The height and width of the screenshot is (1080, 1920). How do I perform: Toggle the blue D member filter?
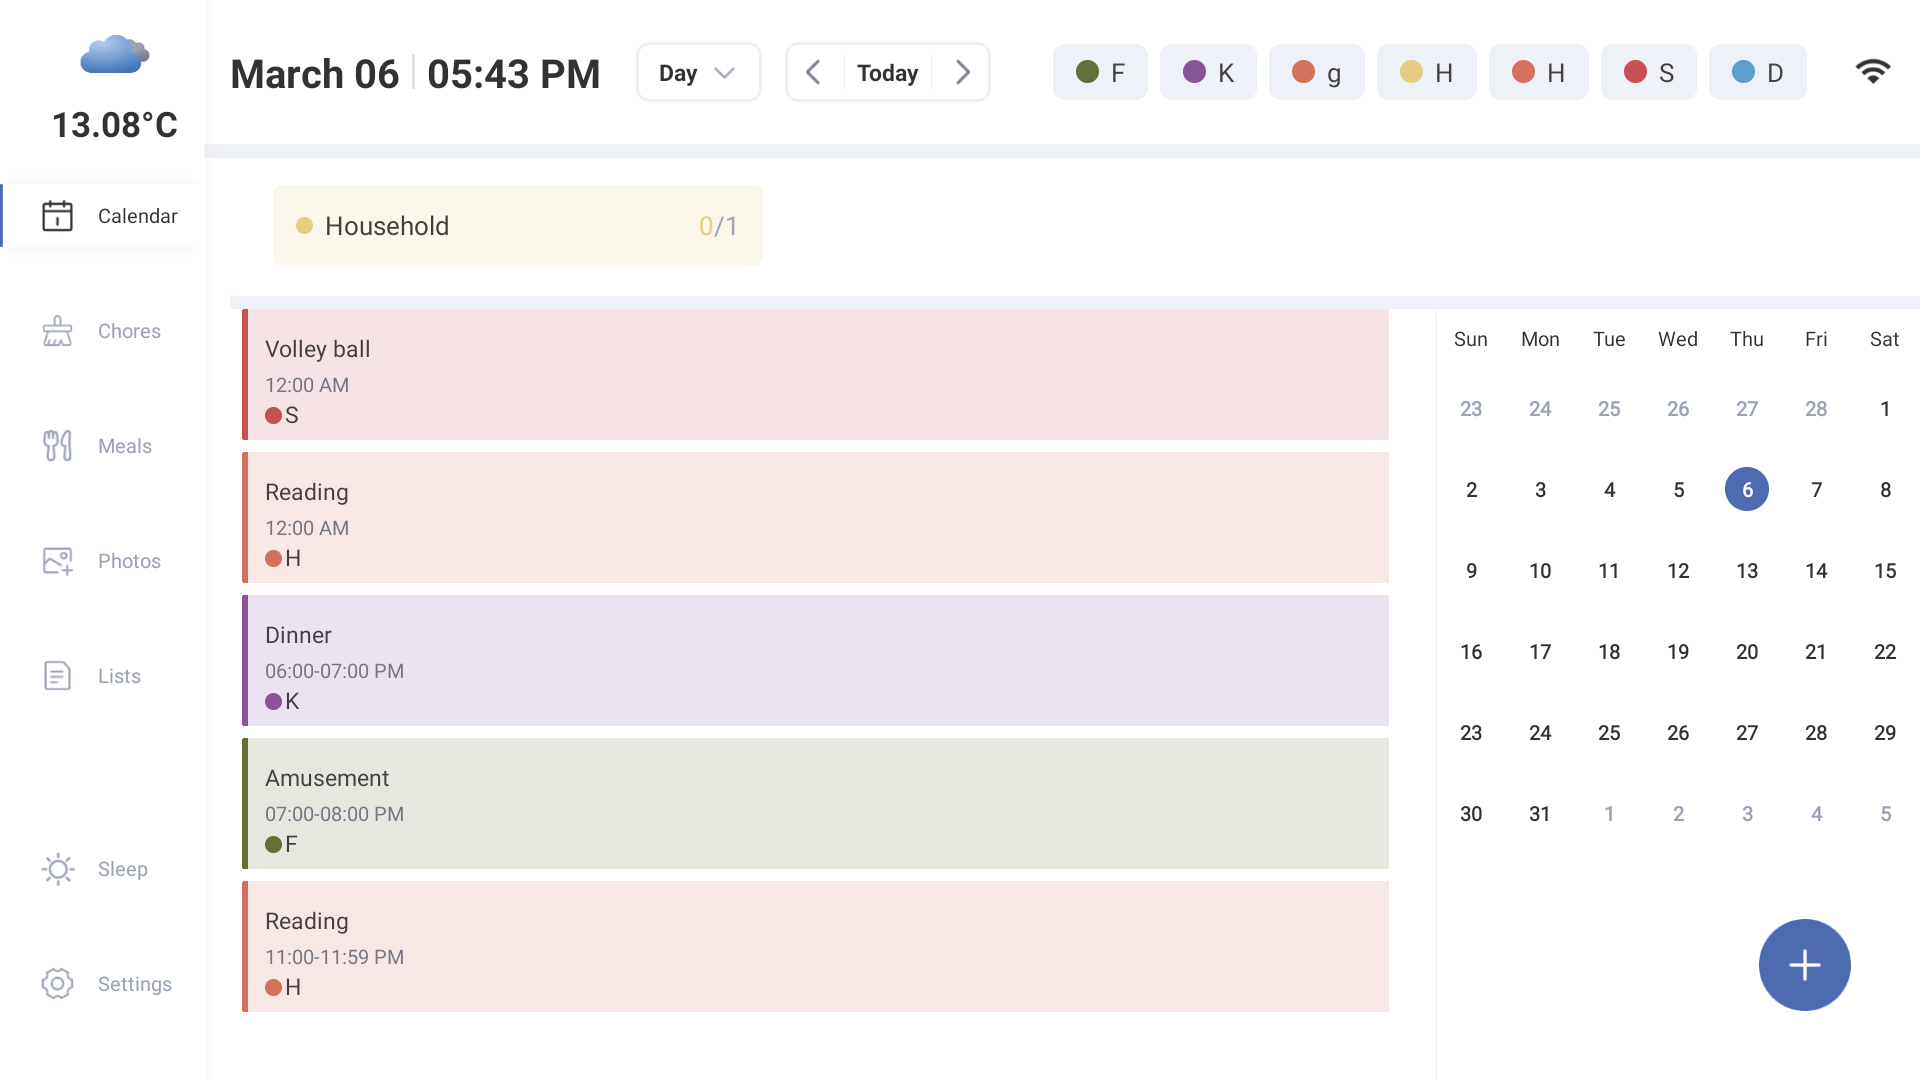[x=1757, y=72]
